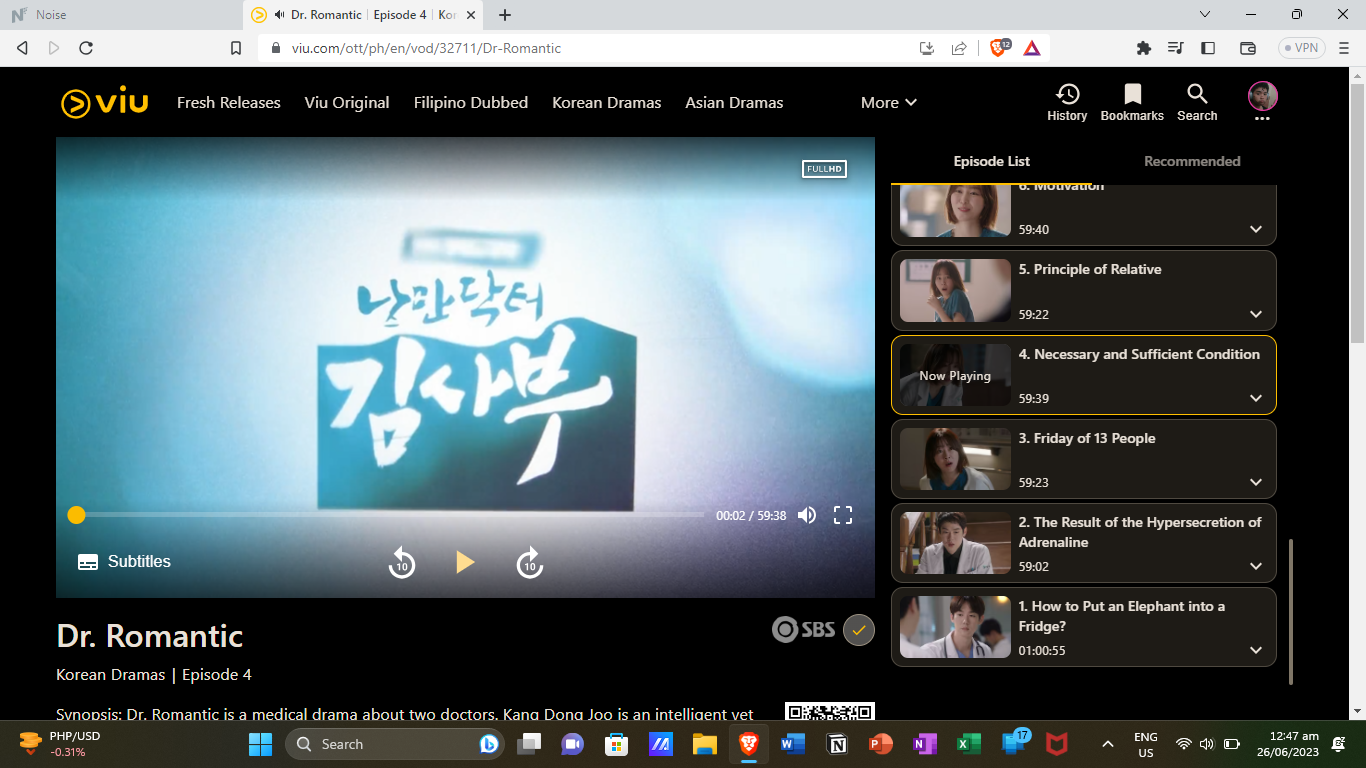
Task: Open a new browser tab
Action: click(x=505, y=15)
